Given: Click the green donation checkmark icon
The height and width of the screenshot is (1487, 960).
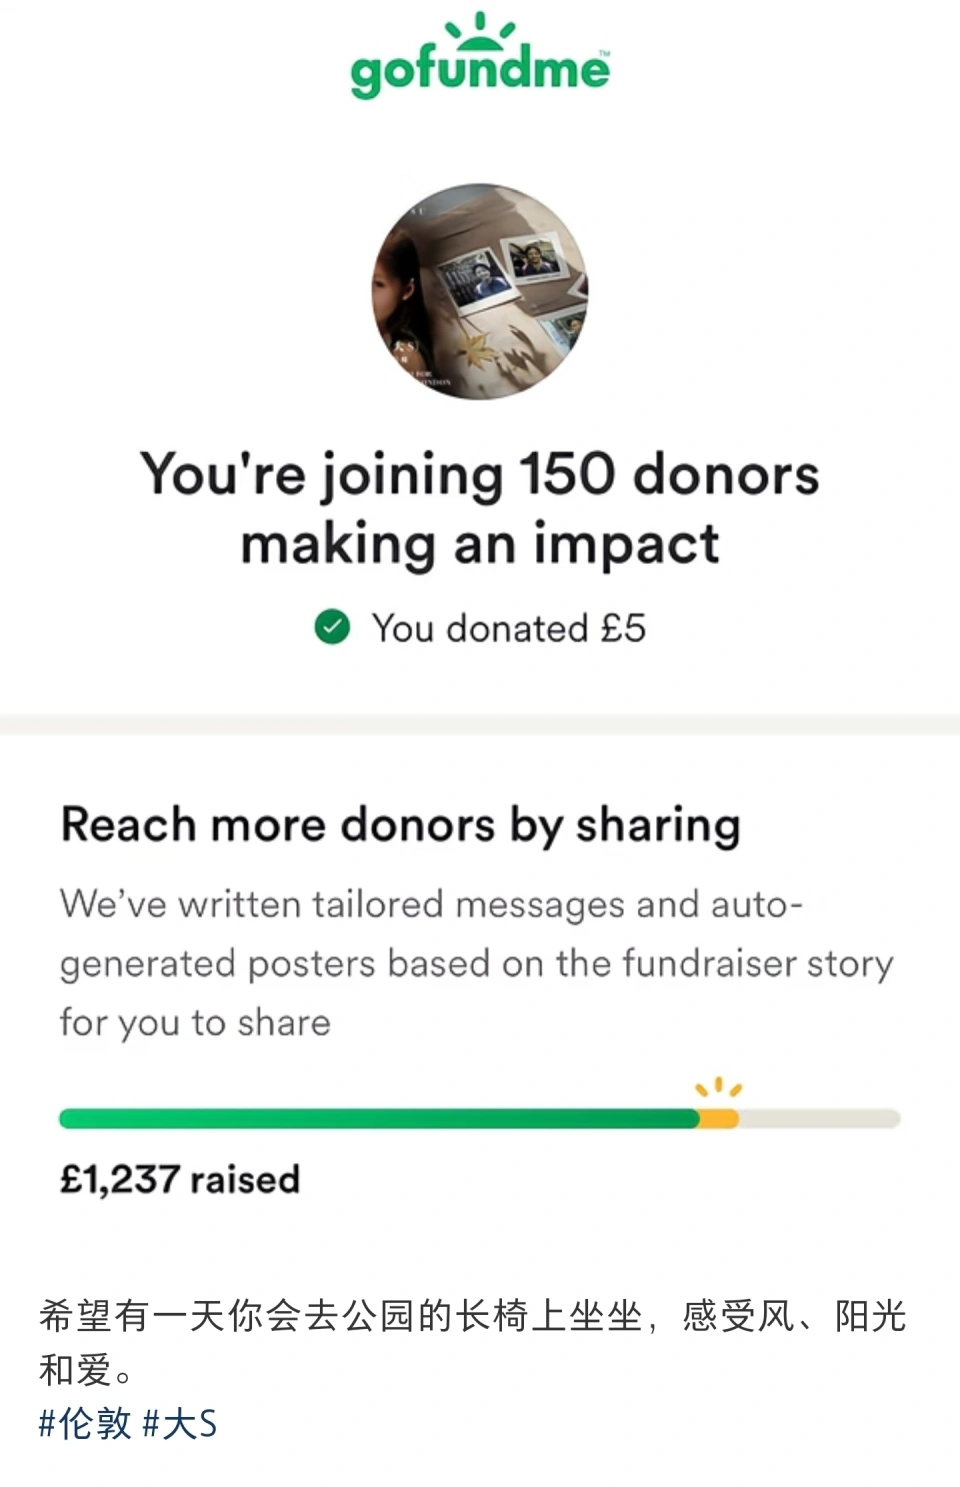Looking at the screenshot, I should [x=332, y=627].
